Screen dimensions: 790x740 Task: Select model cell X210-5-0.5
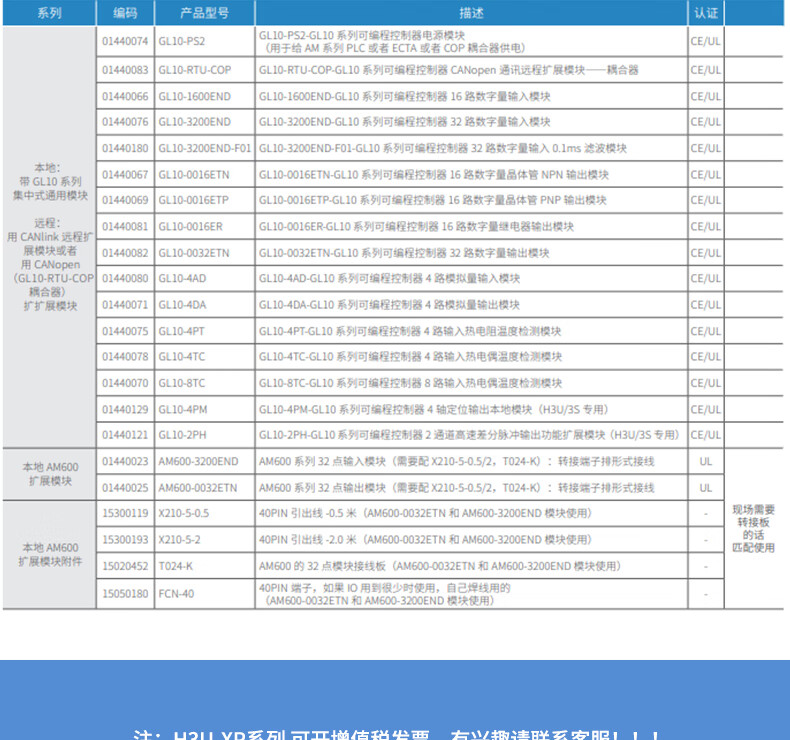[205, 513]
